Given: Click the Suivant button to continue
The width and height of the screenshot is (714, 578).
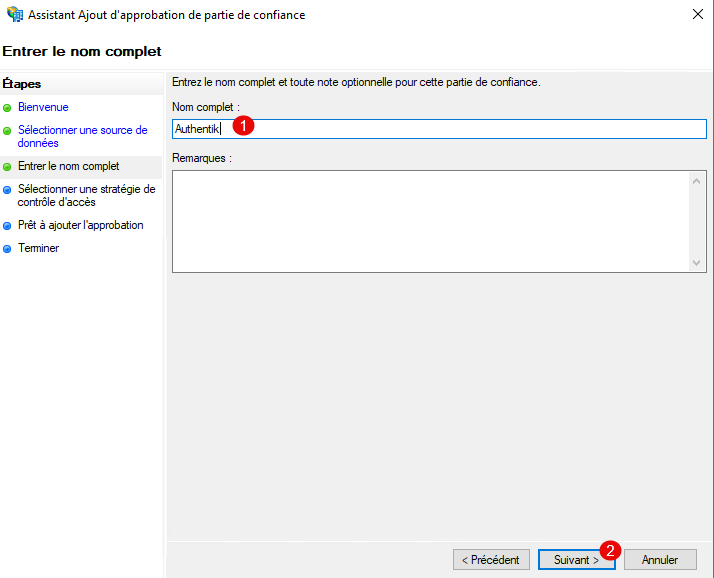Looking at the screenshot, I should tap(575, 560).
